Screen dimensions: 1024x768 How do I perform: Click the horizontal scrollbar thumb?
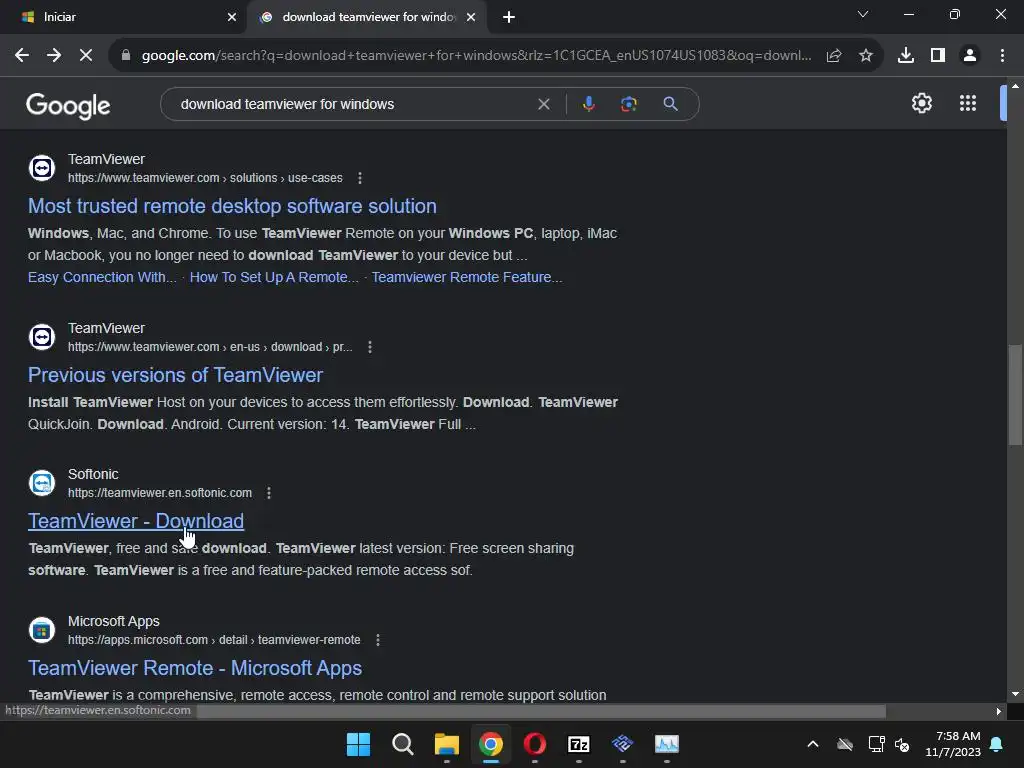point(541,711)
